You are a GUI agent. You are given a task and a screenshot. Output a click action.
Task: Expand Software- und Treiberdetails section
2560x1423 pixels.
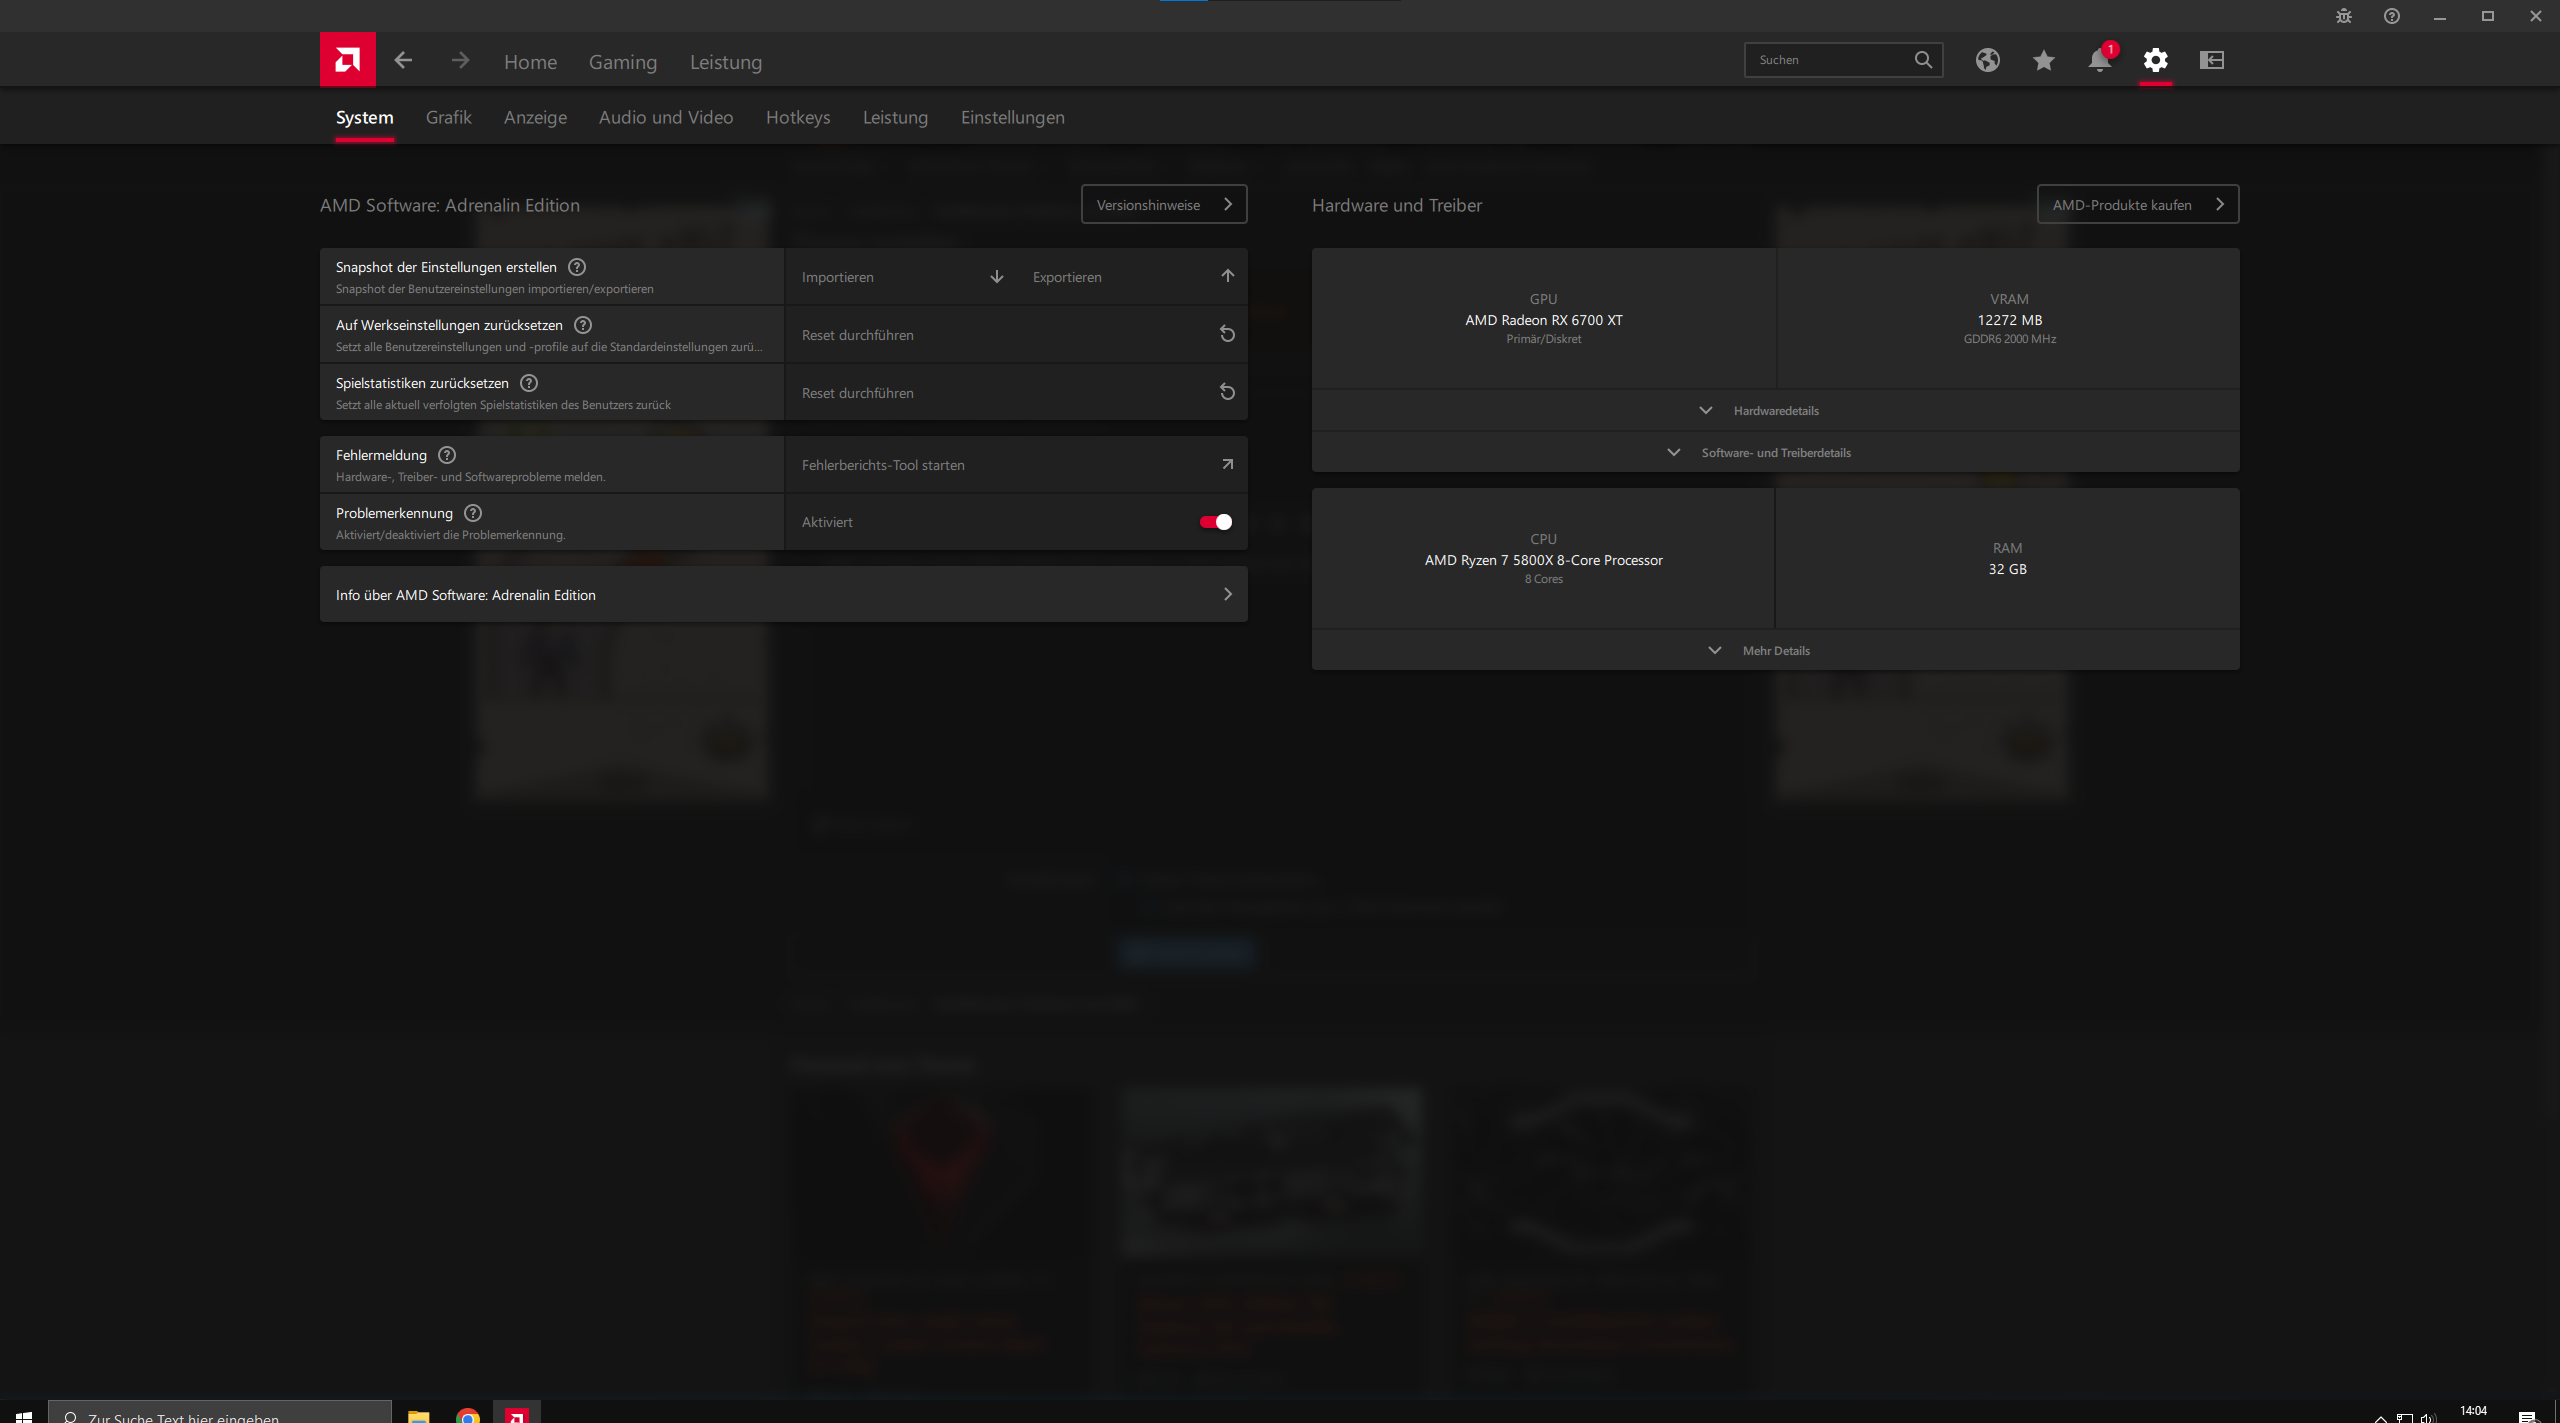[x=1774, y=453]
